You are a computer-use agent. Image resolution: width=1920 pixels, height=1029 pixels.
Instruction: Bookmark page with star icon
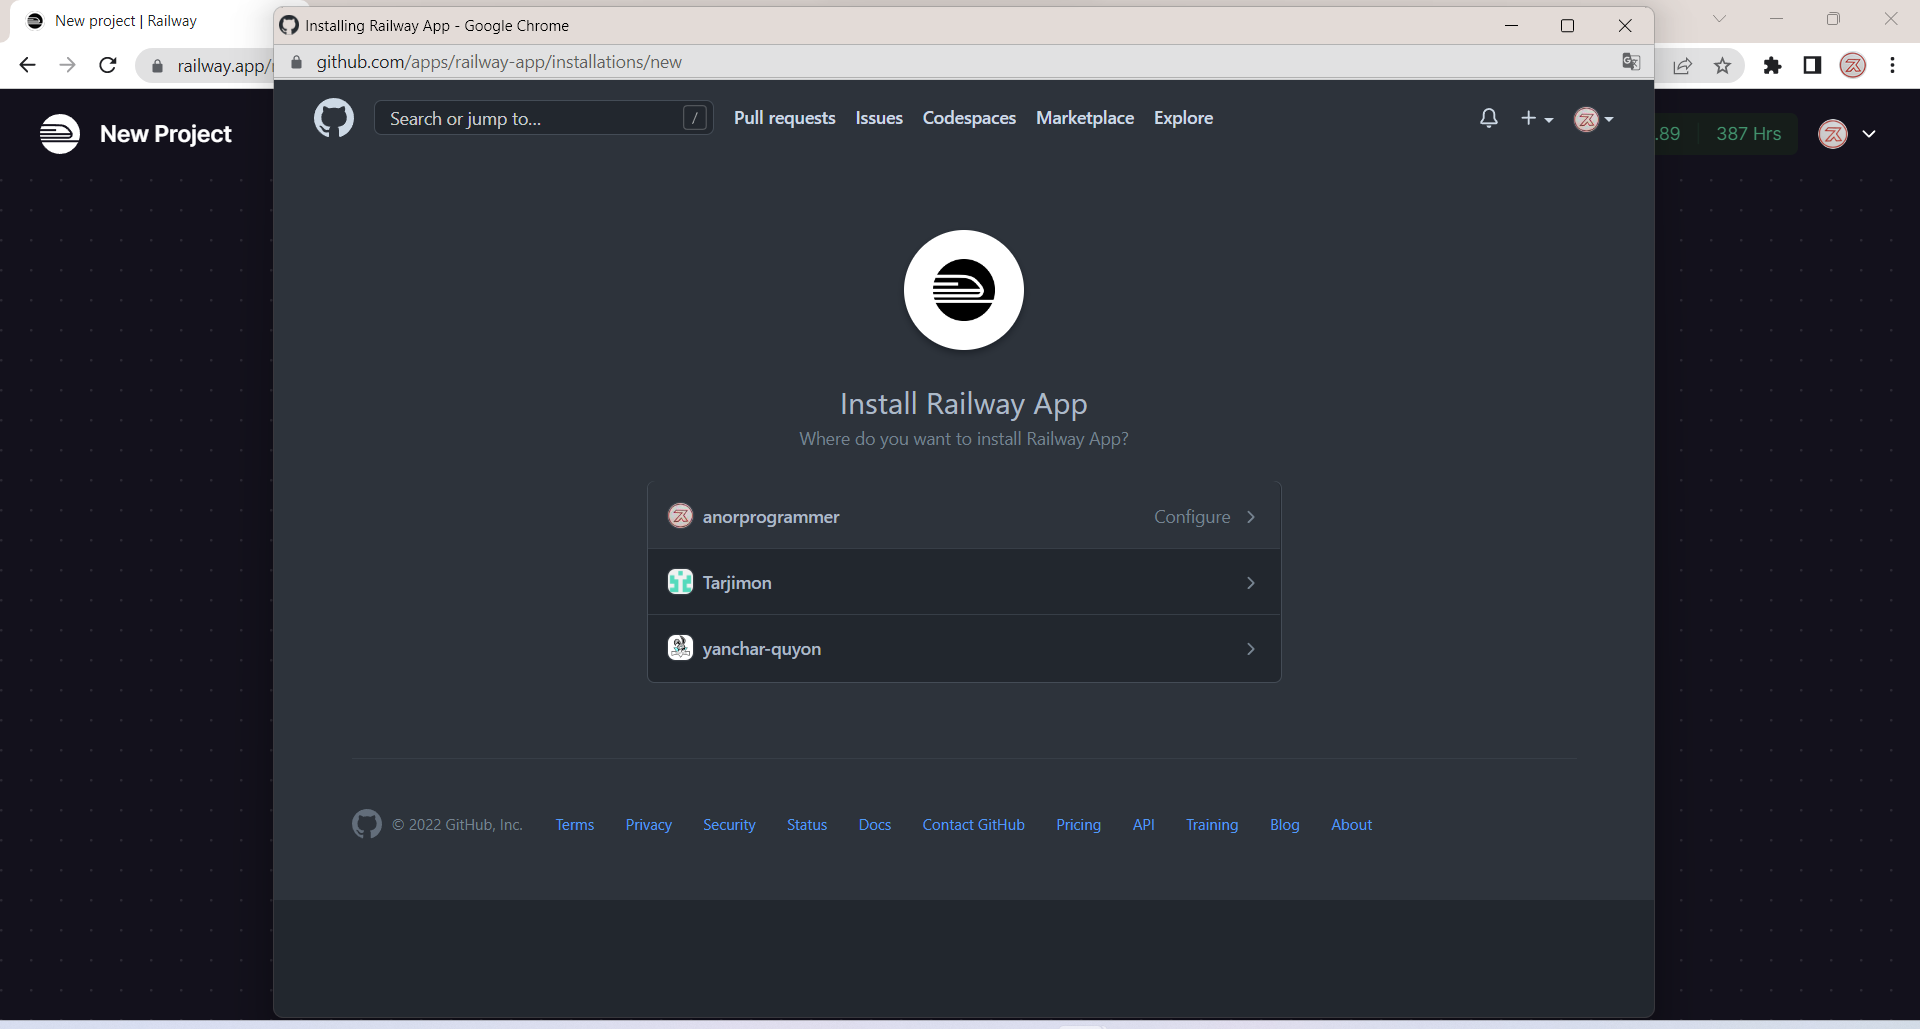click(x=1722, y=66)
